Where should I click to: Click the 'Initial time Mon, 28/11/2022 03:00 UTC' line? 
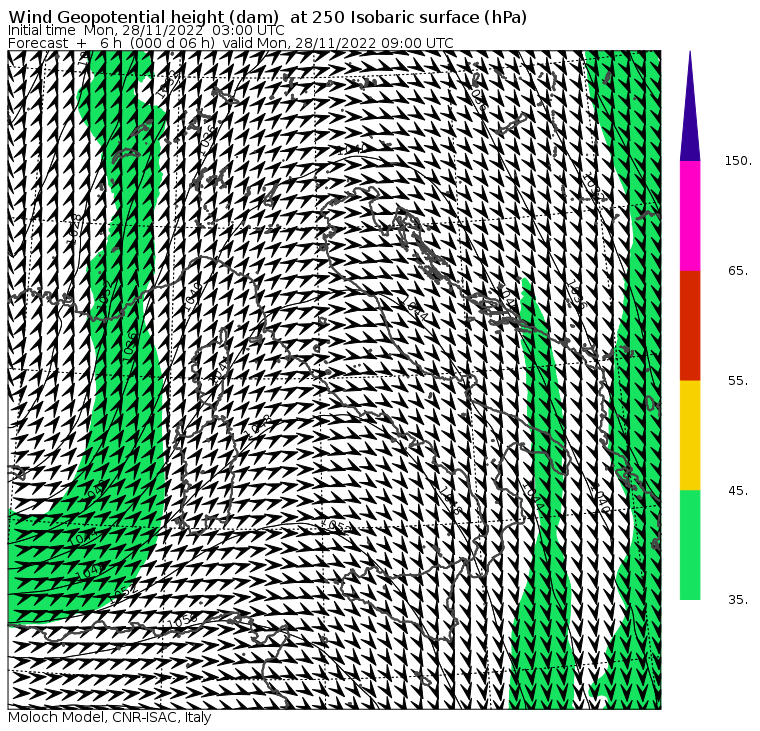146,30
